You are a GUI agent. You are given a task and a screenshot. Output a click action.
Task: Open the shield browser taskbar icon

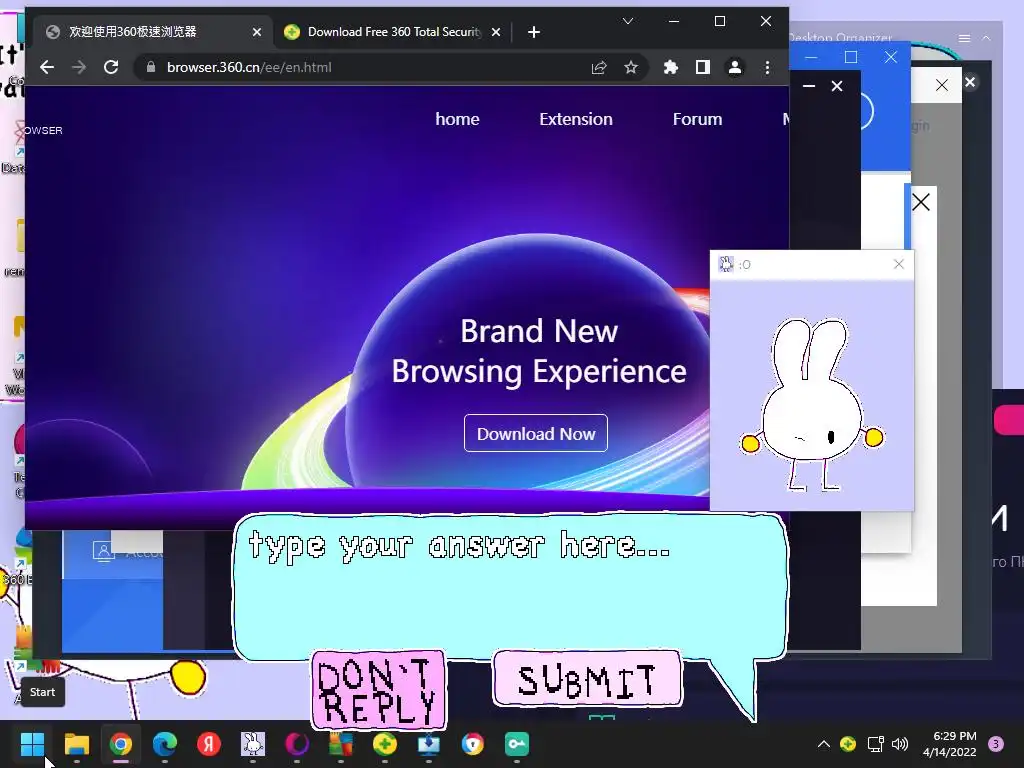(473, 744)
